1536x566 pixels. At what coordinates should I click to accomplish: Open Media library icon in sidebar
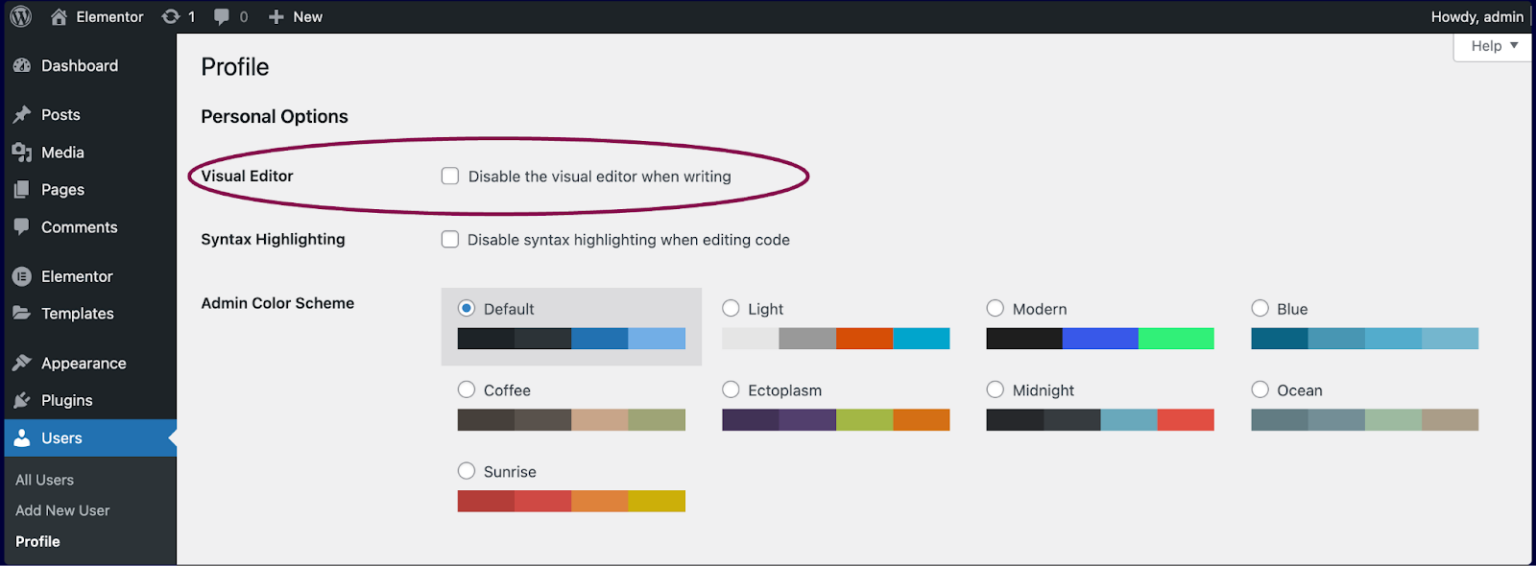pyautogui.click(x=22, y=153)
